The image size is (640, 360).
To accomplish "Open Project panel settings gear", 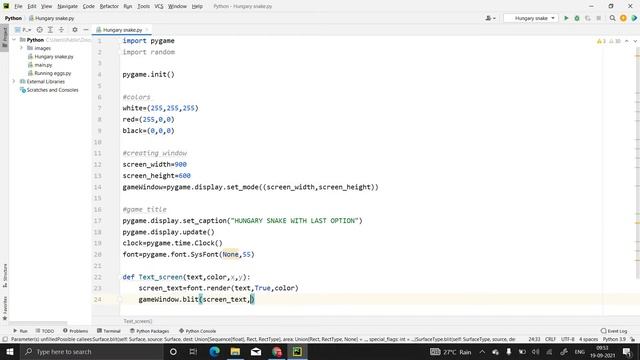I will [75, 30].
